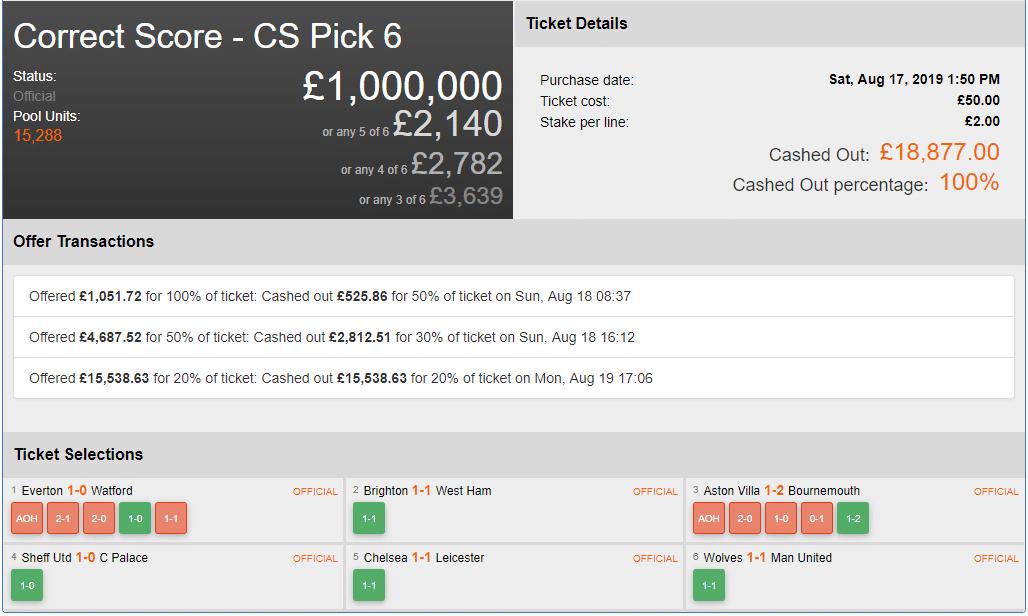Select the 2-1 score chip for Everton match
Viewport: 1028px width, 616px height.
pyautogui.click(x=63, y=518)
